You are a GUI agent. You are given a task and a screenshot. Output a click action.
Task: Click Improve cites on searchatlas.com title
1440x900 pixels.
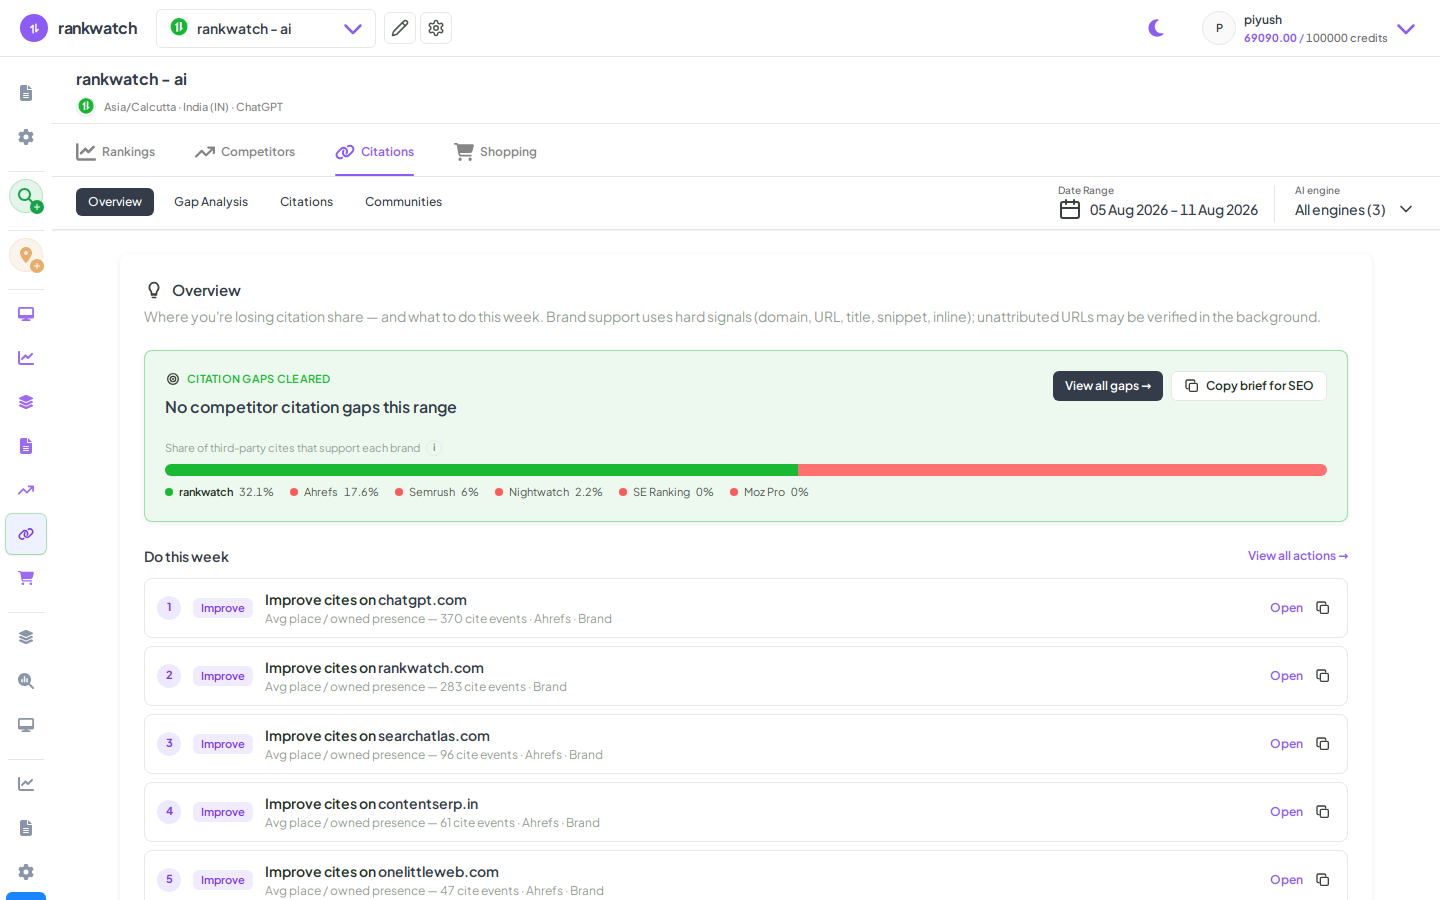(x=377, y=736)
